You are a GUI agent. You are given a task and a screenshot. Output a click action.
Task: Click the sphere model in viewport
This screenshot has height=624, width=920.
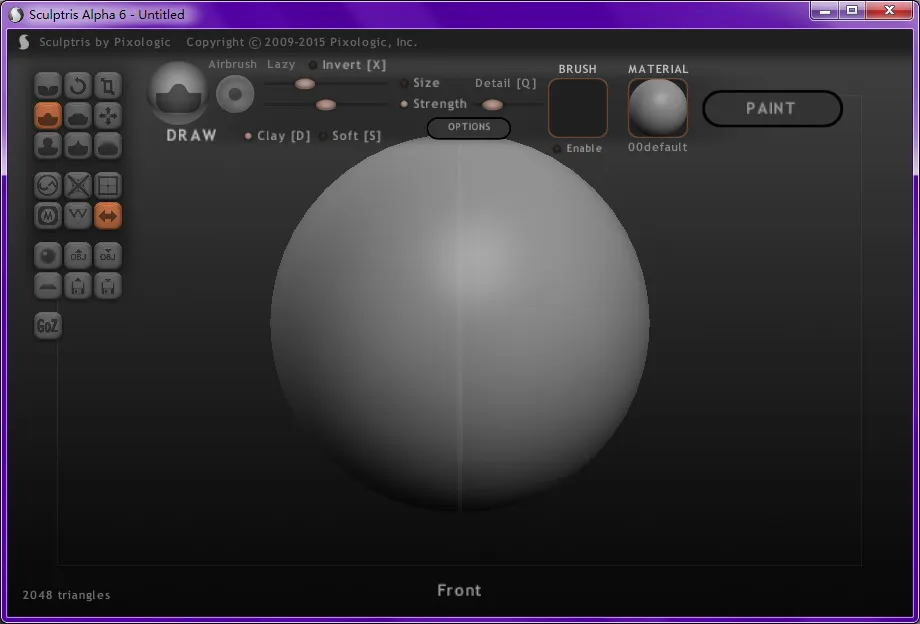(x=460, y=324)
